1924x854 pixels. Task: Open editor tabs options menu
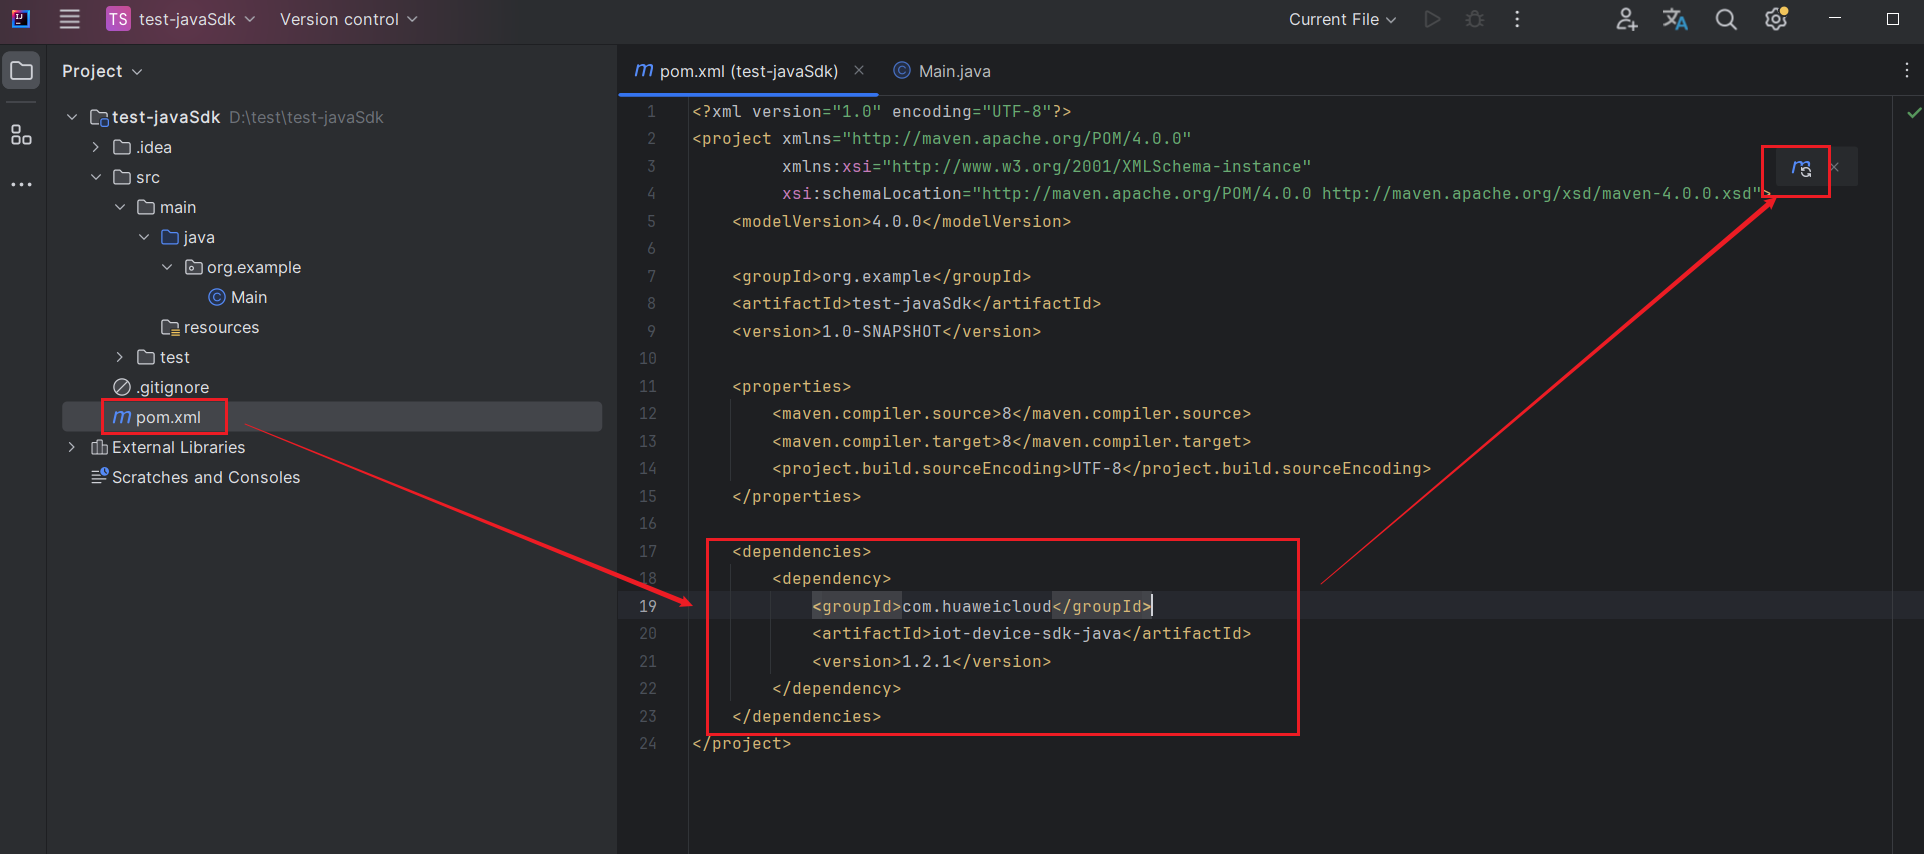[x=1907, y=71]
